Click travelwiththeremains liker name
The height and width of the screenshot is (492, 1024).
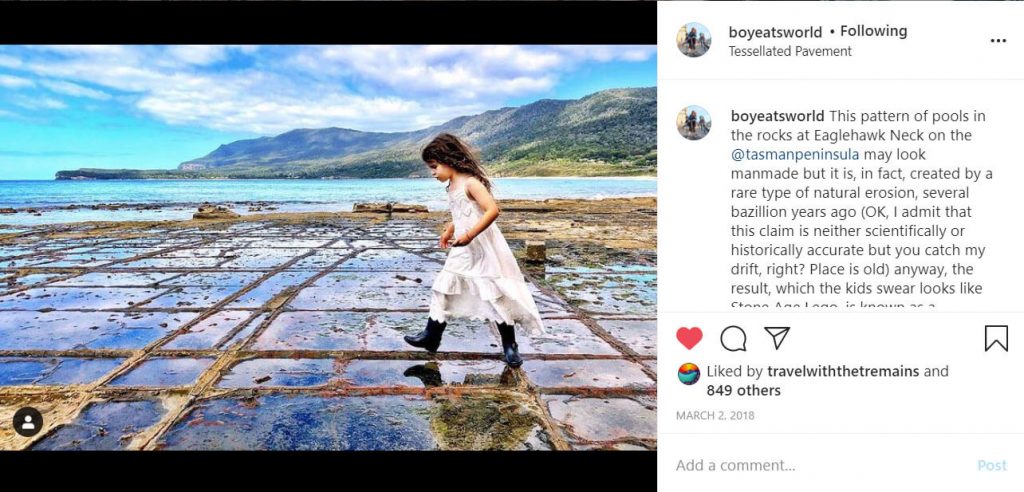(842, 371)
